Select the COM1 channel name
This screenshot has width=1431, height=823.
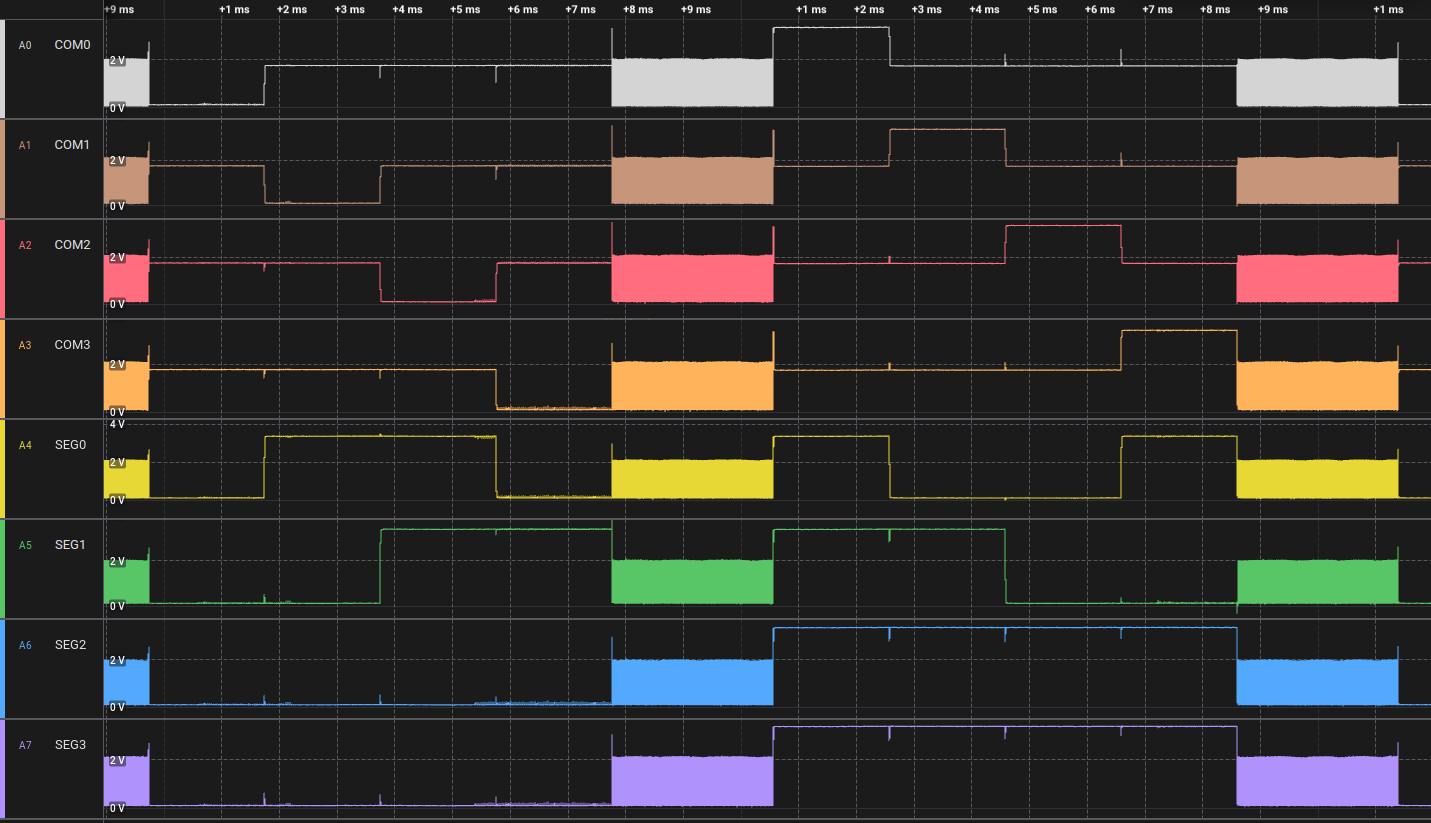[x=72, y=145]
